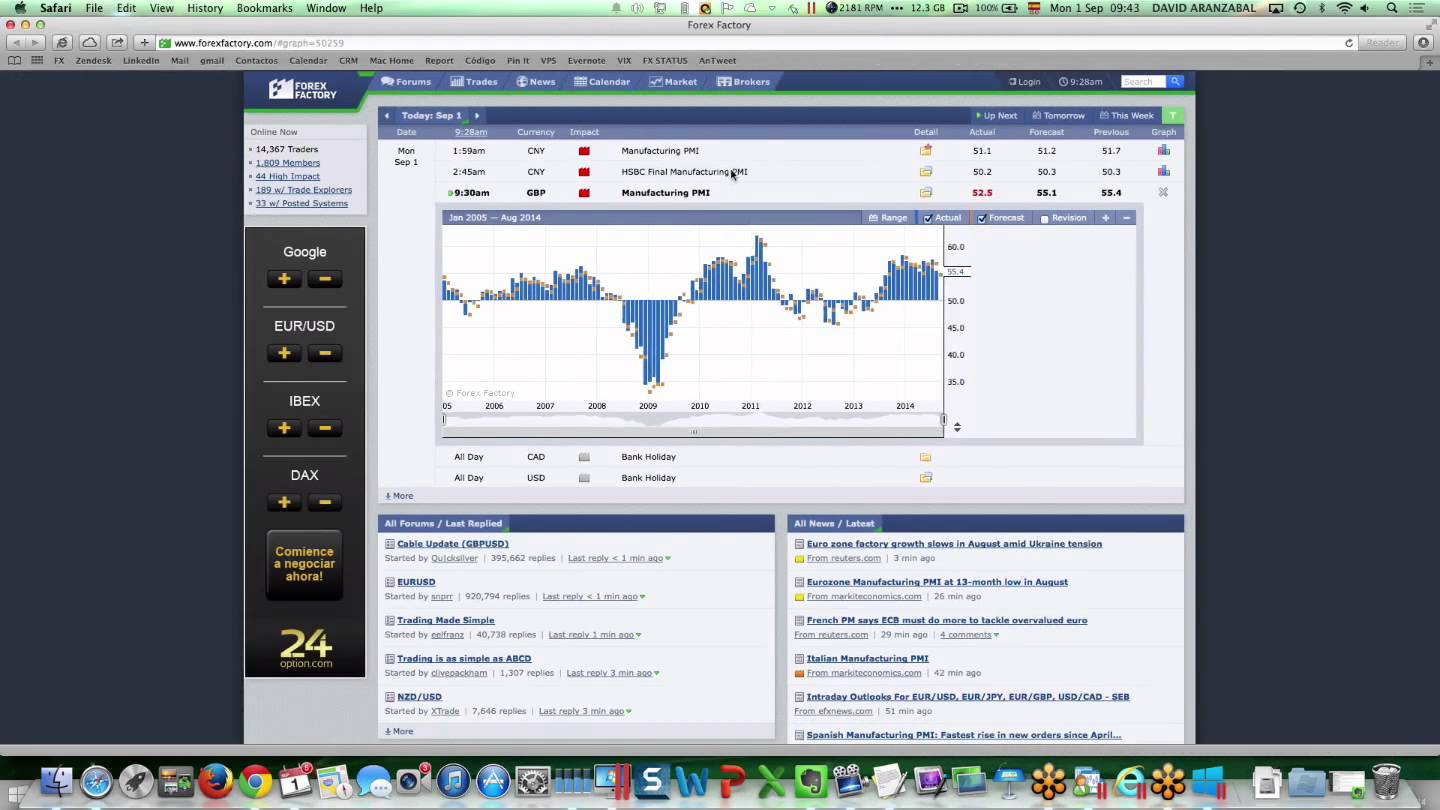Open the Cable Update (GBPUSD) thread
Screen dimensions: 1440x810
(452, 544)
